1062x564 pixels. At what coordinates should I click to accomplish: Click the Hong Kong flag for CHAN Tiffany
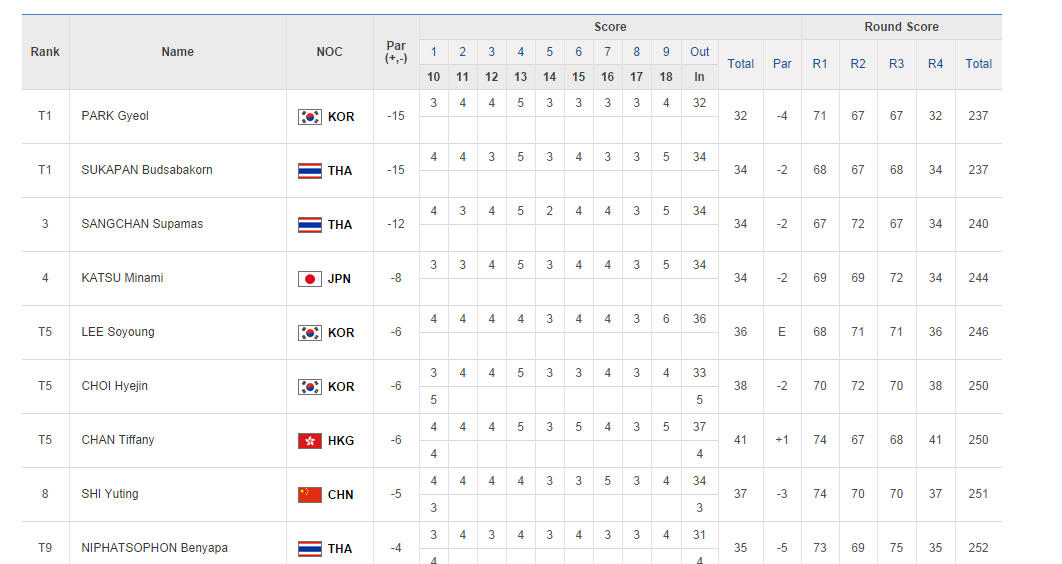[309, 441]
